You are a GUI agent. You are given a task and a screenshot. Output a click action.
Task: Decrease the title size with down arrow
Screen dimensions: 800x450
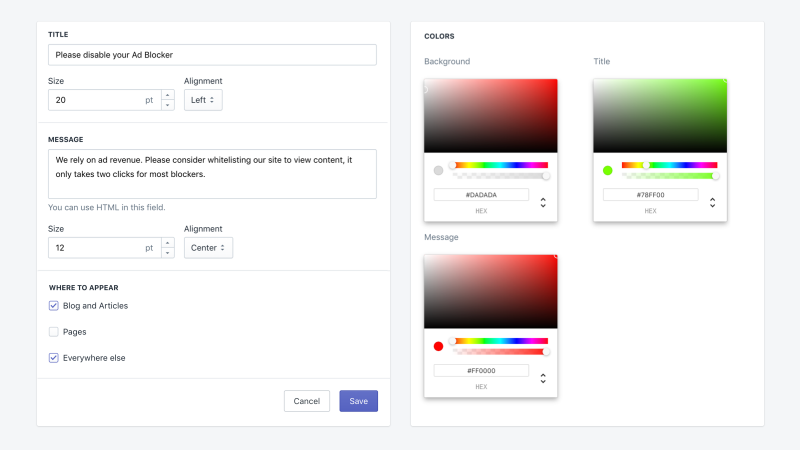[168, 105]
